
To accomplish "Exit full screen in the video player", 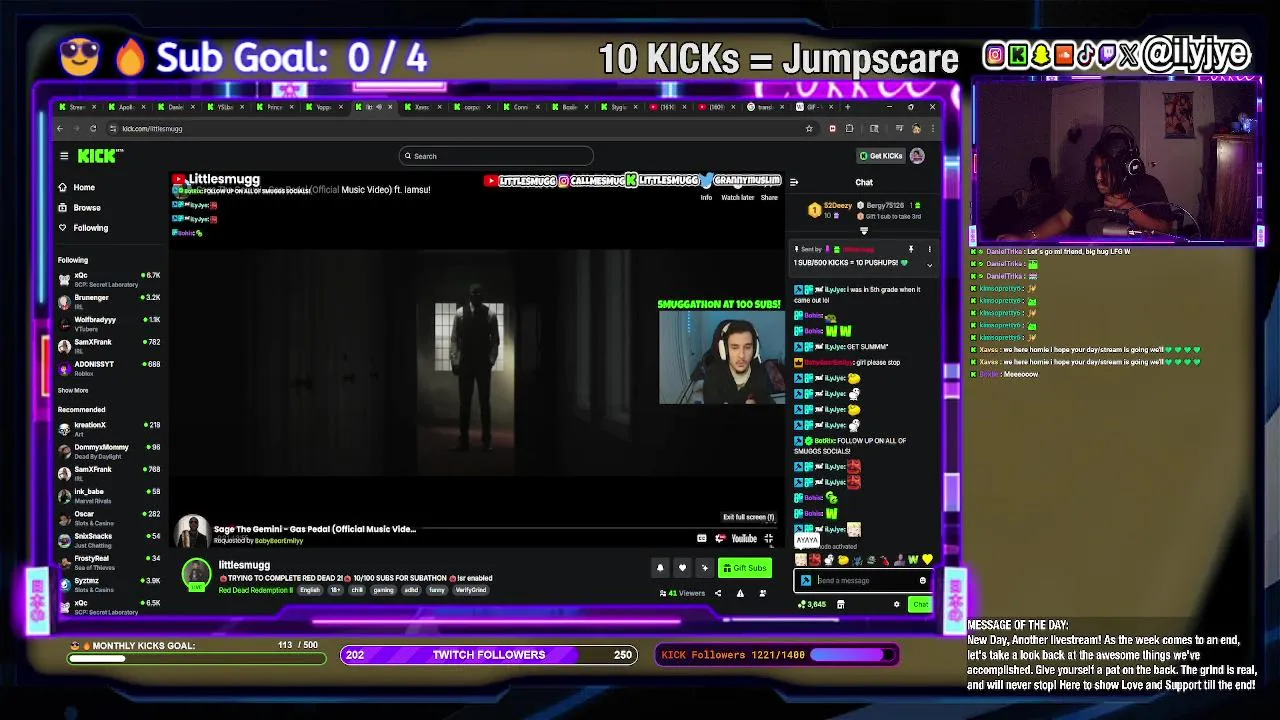I will coord(769,538).
